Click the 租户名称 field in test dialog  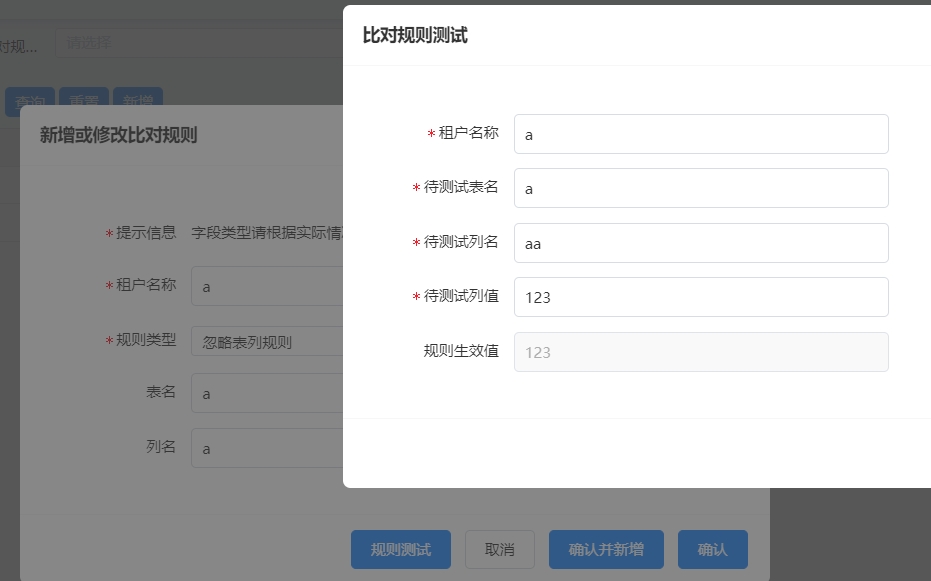pos(701,134)
